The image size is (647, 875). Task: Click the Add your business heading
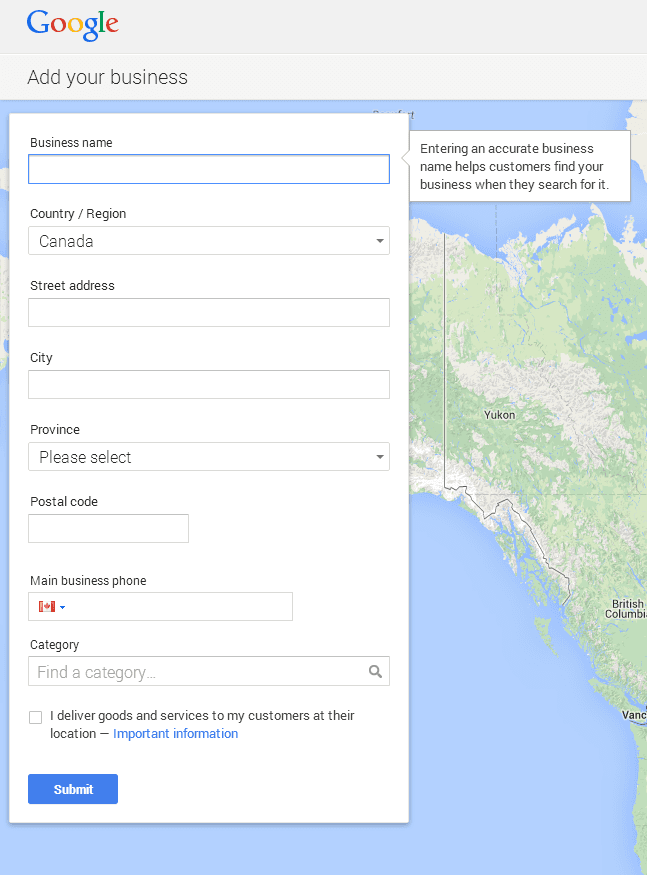108,77
